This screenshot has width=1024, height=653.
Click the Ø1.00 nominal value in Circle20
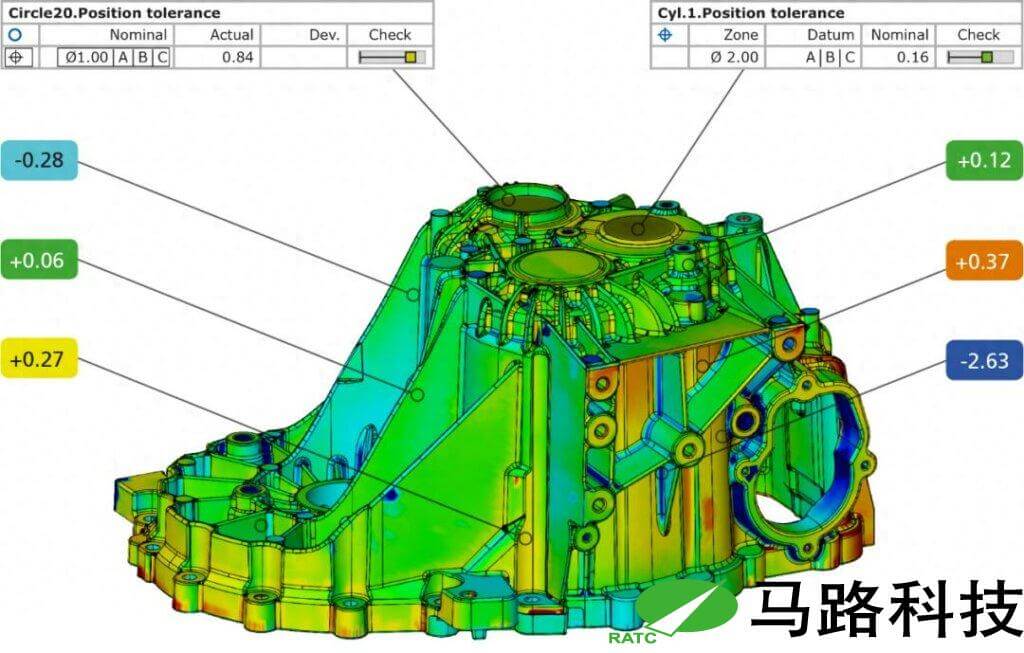[85, 57]
